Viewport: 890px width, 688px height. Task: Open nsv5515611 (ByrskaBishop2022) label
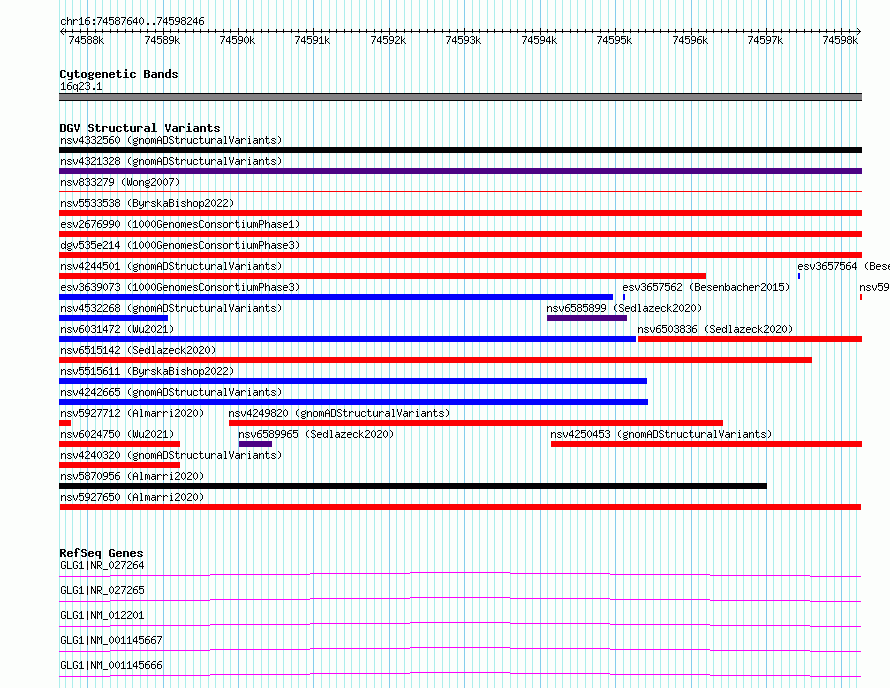tap(147, 371)
